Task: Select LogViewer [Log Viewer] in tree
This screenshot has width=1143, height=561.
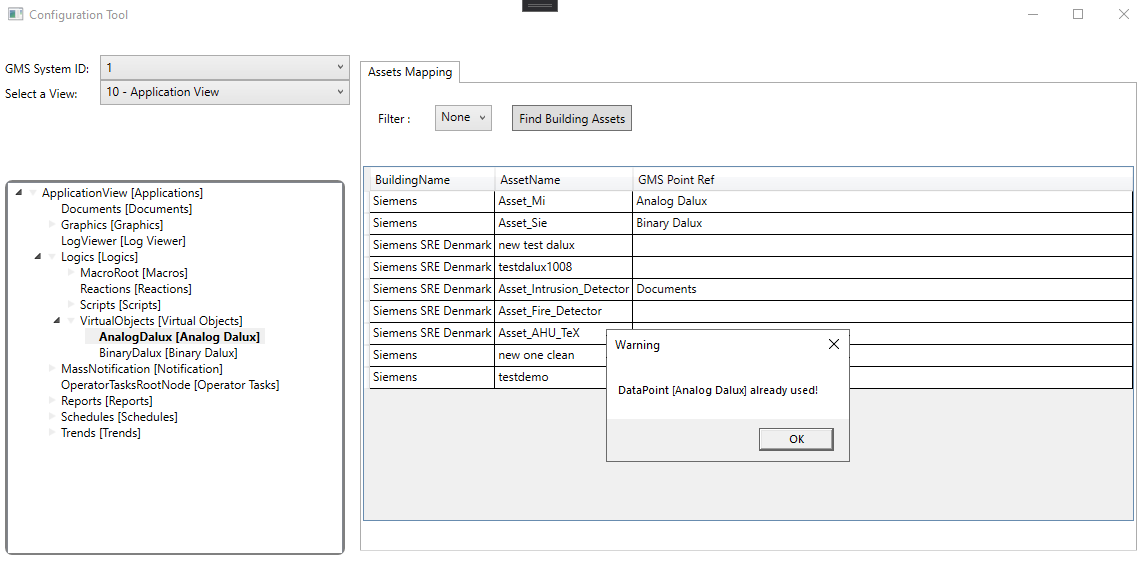Action: click(123, 241)
